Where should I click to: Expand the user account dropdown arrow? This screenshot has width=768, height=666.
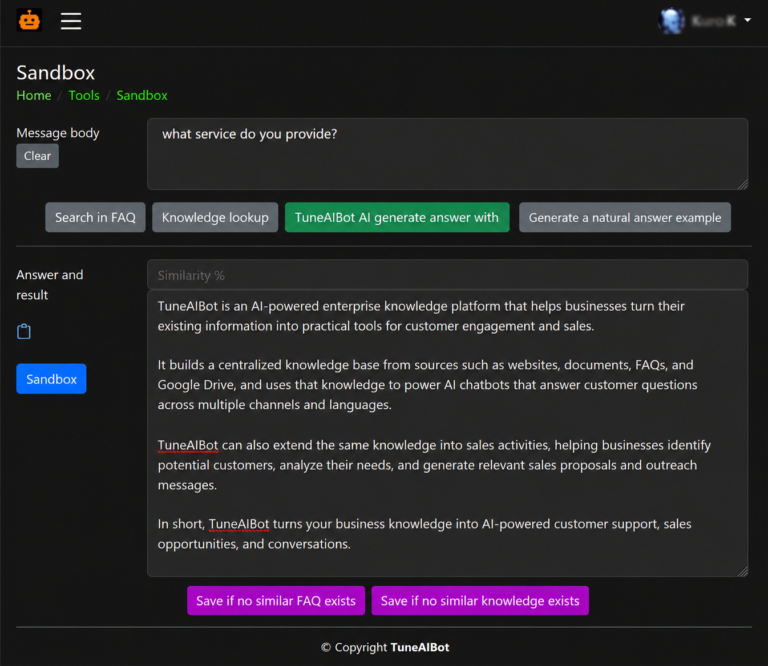pyautogui.click(x=747, y=20)
